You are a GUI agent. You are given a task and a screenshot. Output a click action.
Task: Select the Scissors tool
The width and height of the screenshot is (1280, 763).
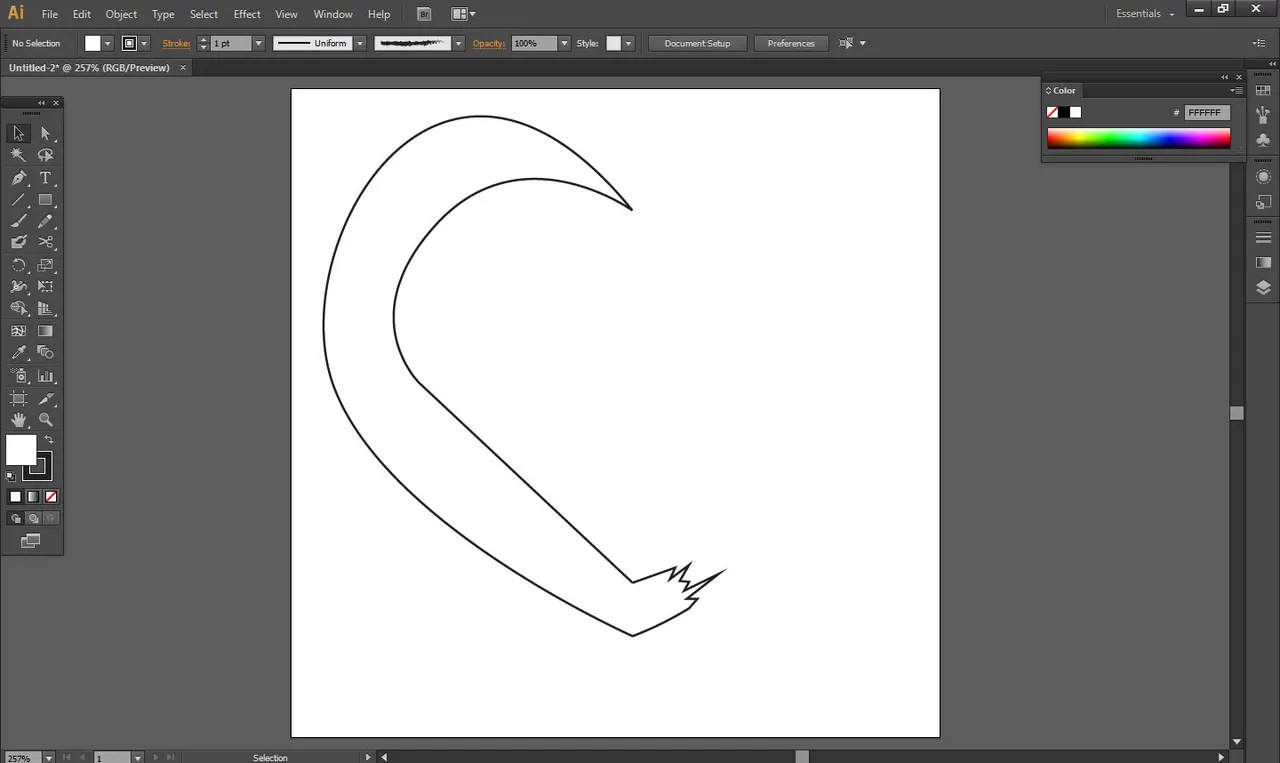(45, 242)
